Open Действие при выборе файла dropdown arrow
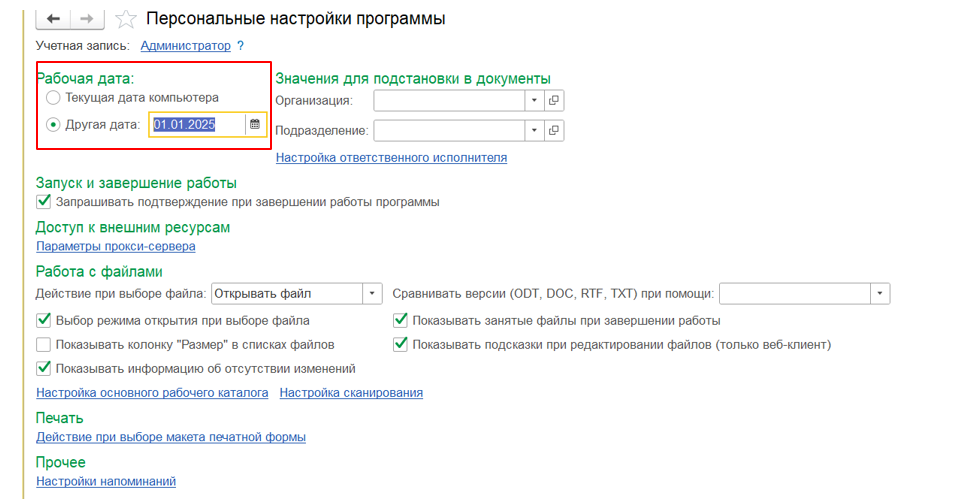Screen dimensions: 959x499 (372, 294)
